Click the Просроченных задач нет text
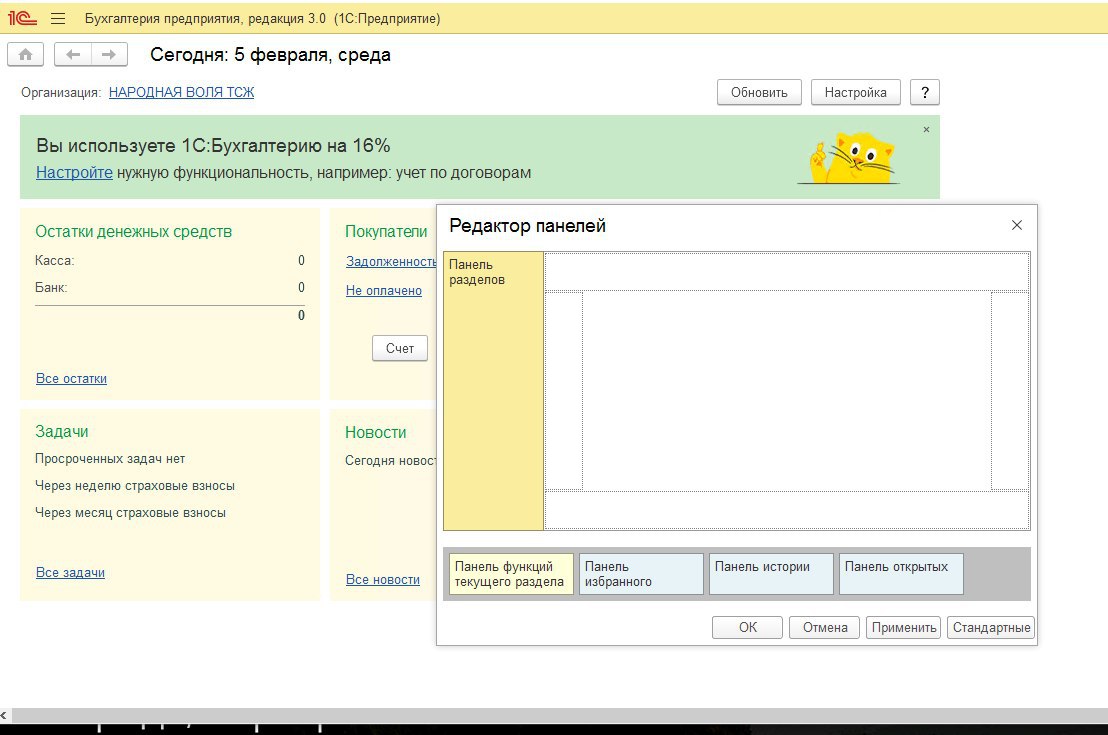1108x735 pixels. (110, 459)
